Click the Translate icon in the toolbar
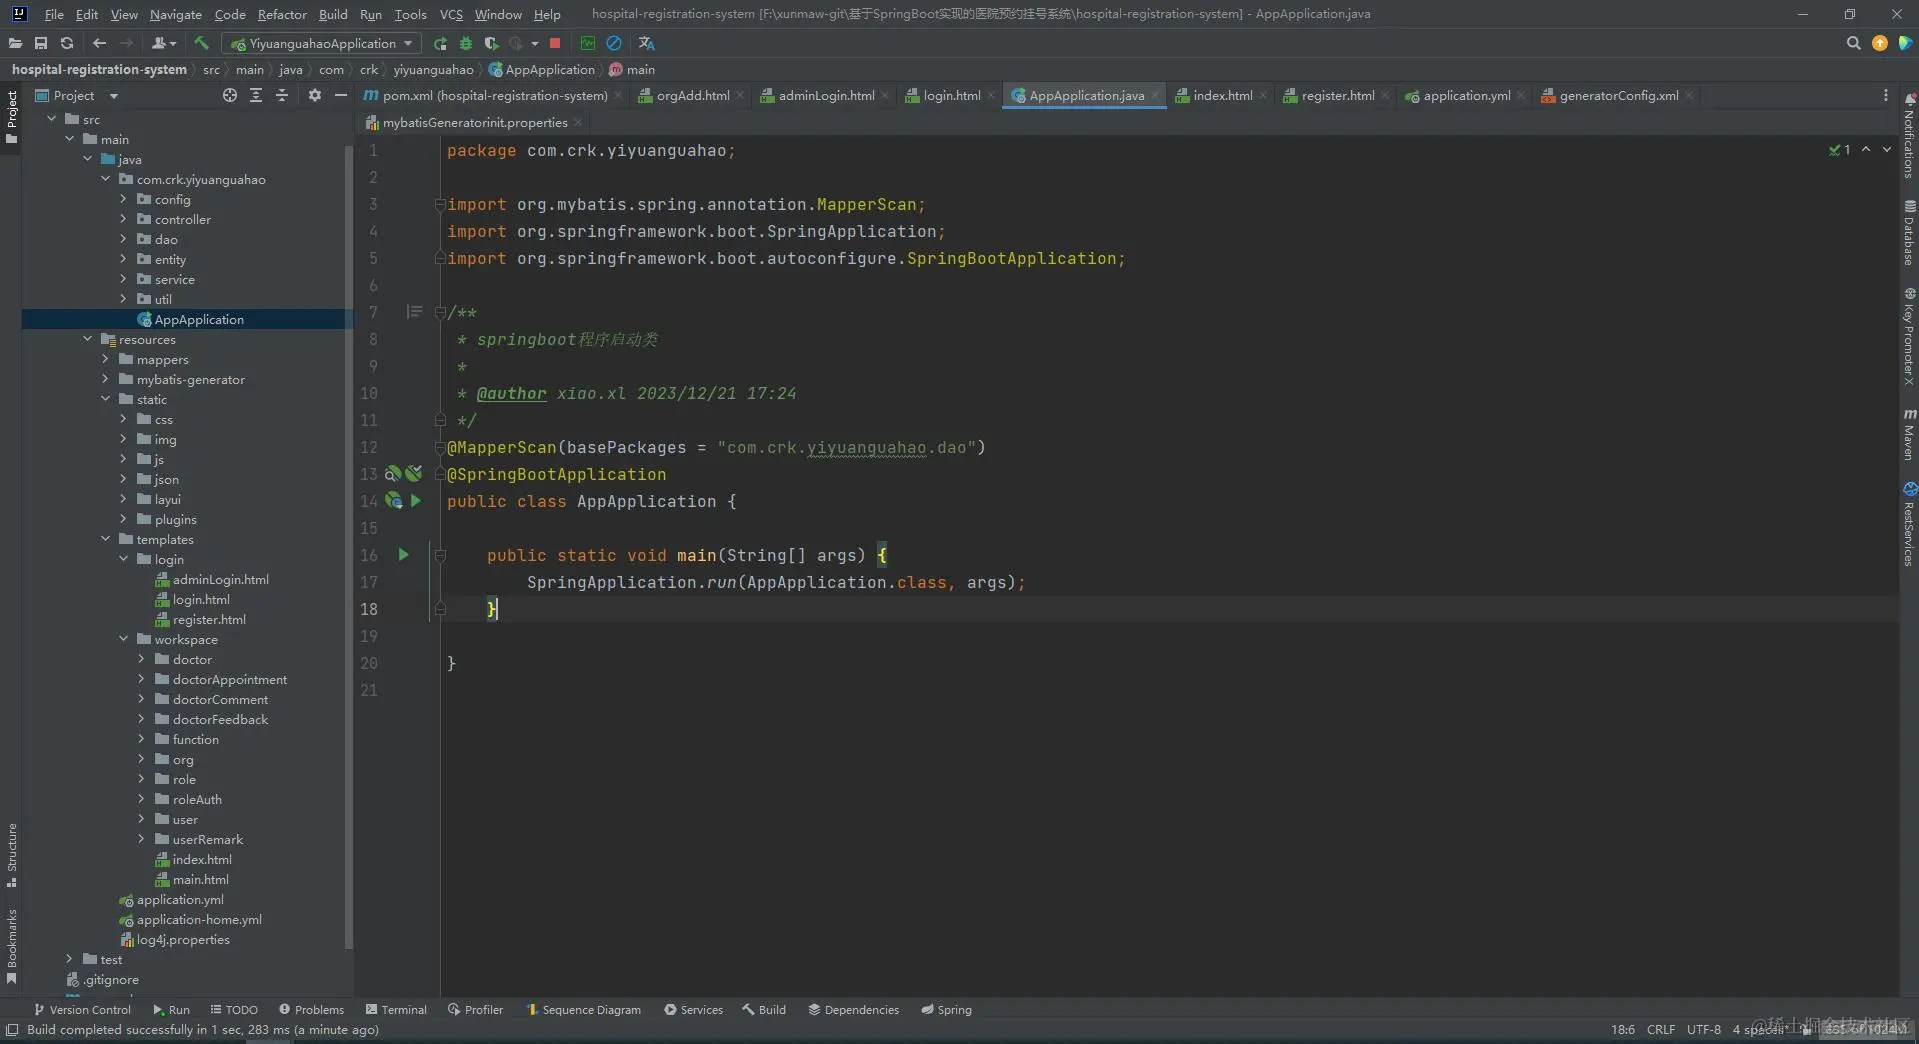The width and height of the screenshot is (1919, 1044). pos(646,43)
